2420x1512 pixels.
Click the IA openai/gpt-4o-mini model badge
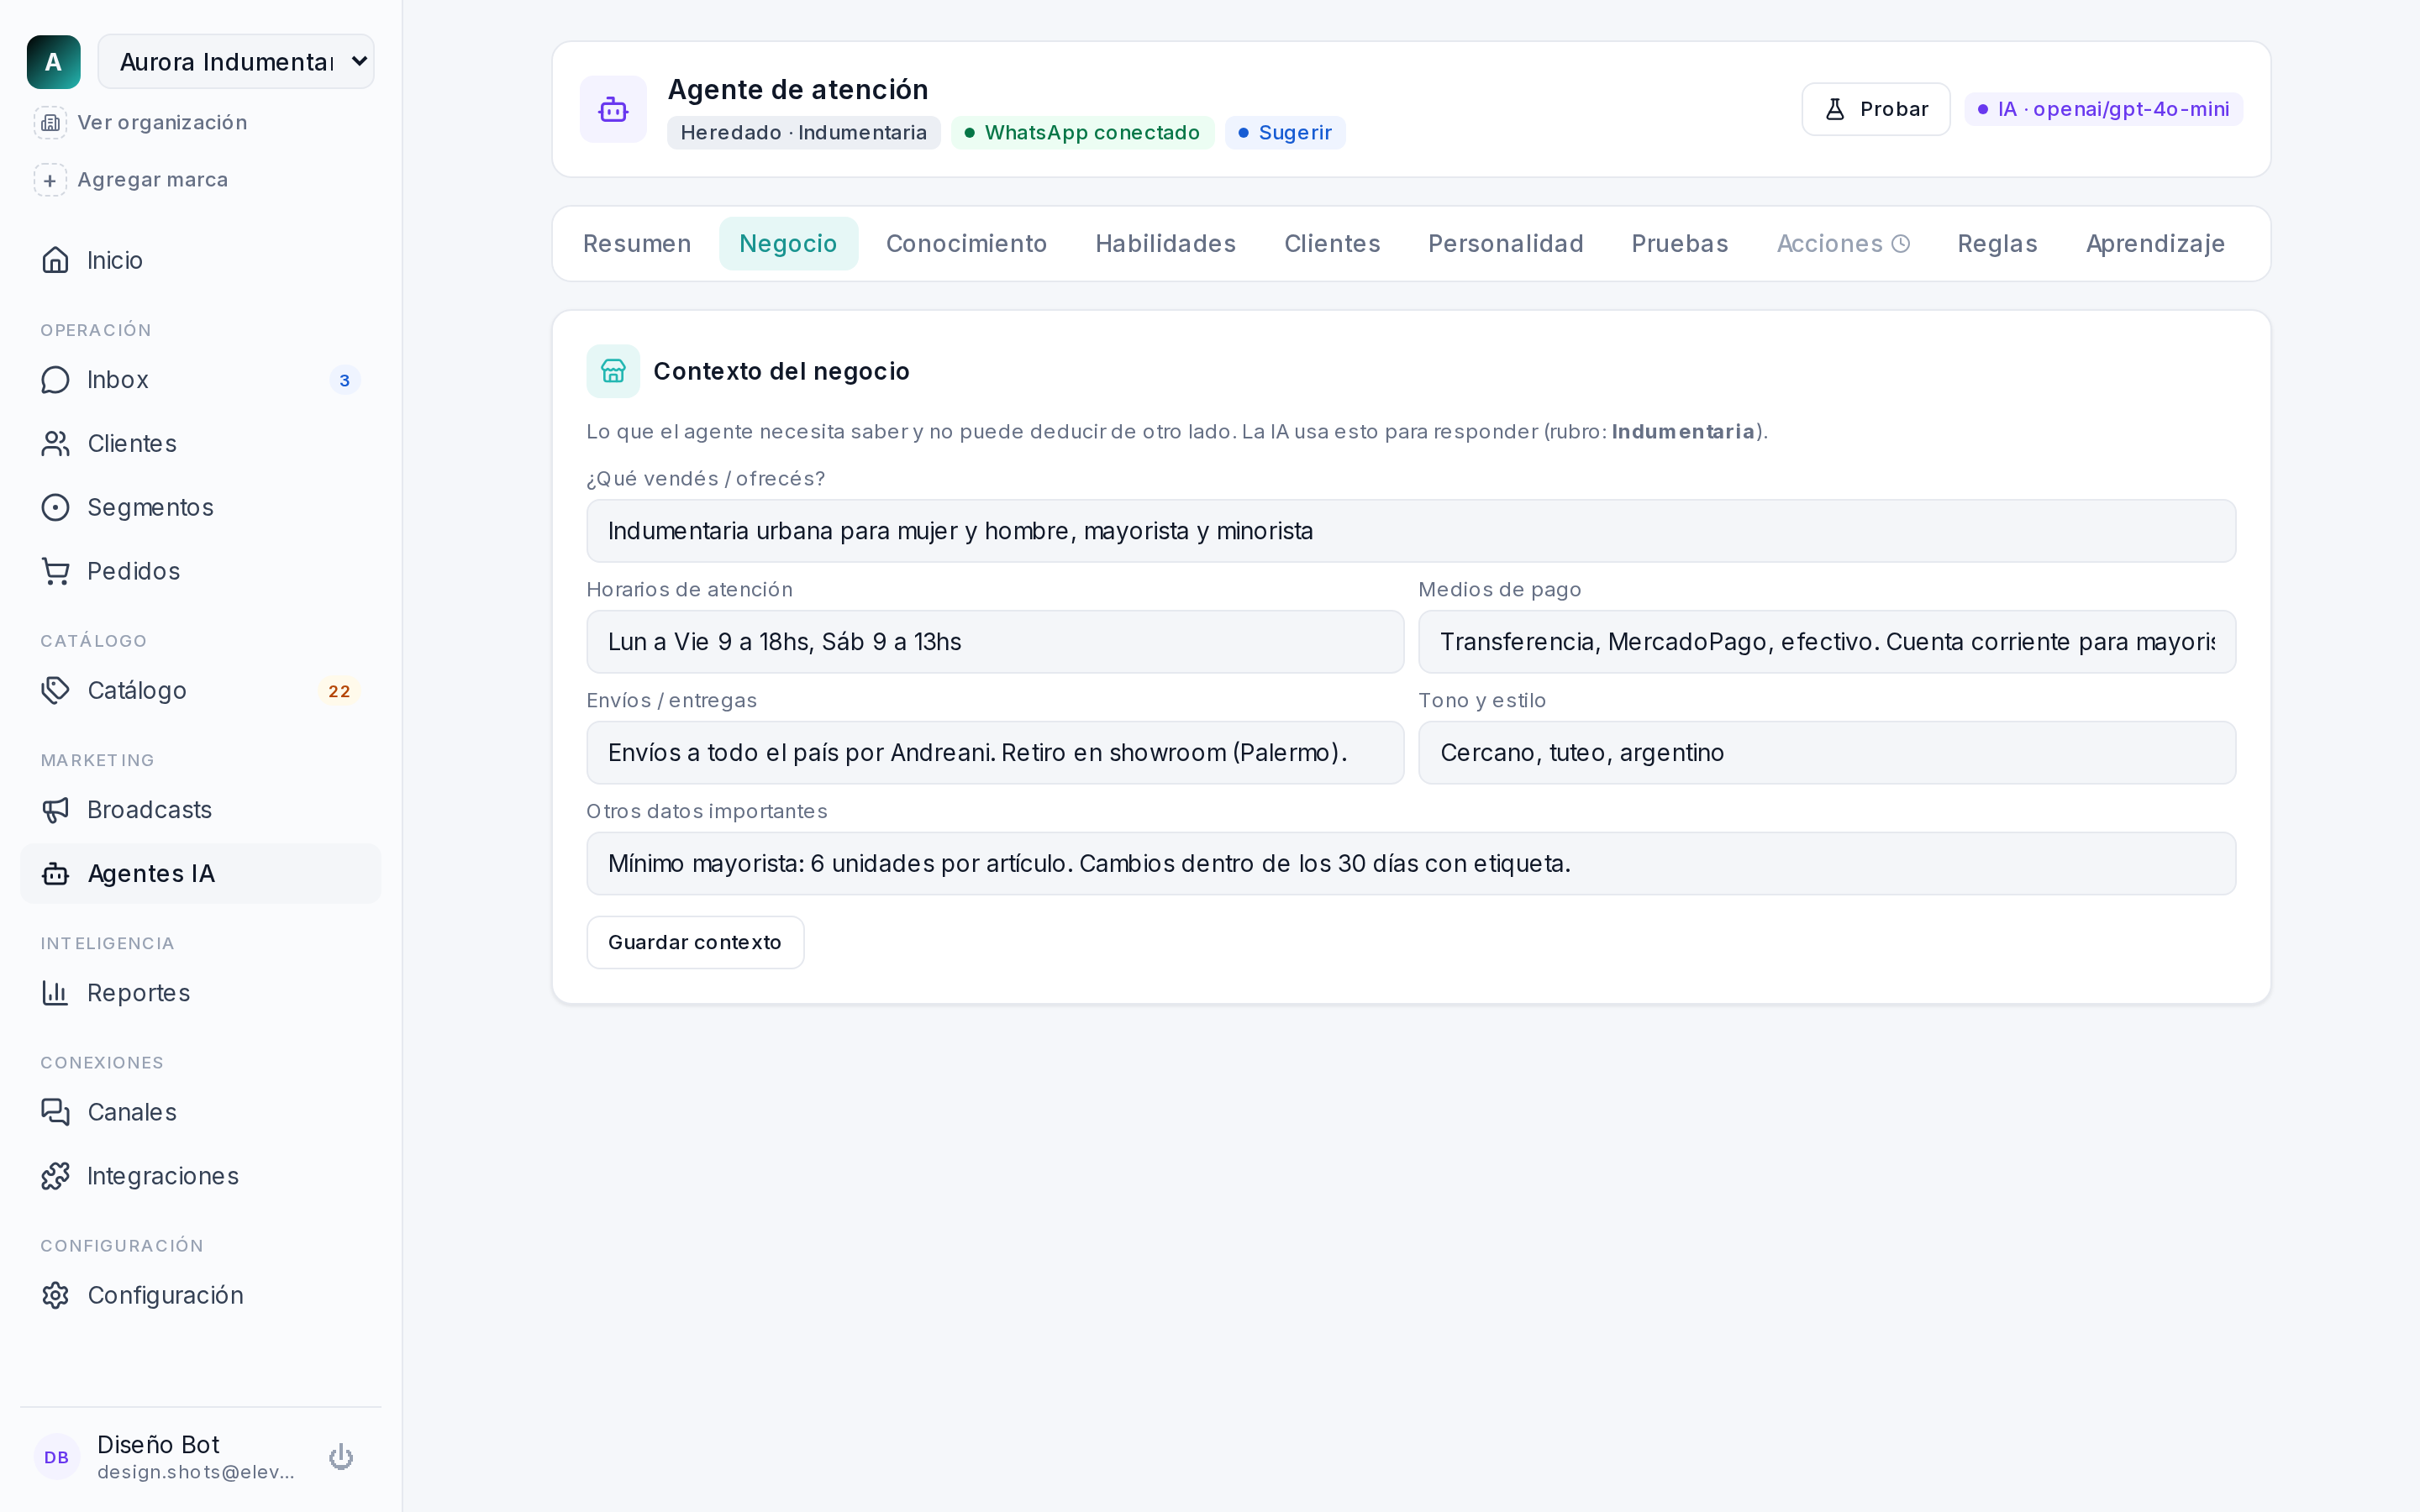2103,109
